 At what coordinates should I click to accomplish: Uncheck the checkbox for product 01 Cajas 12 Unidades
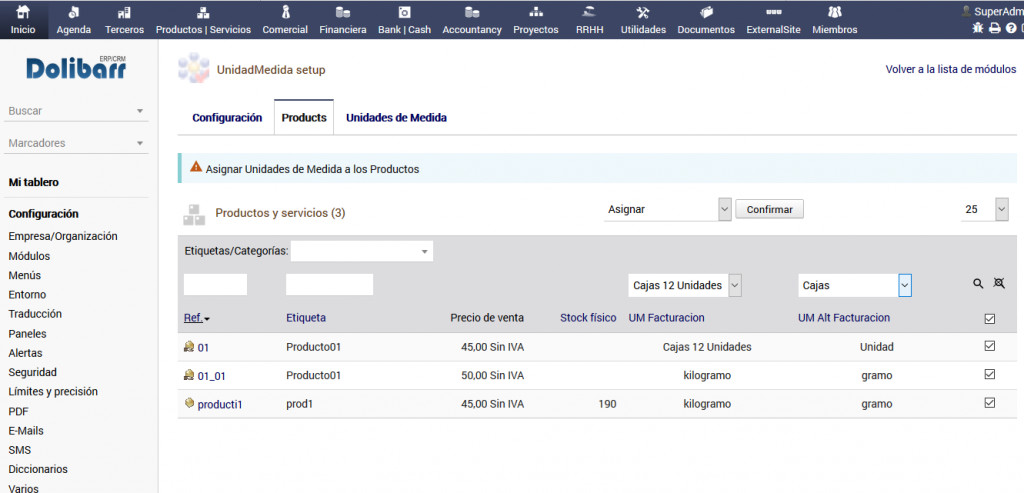(x=989, y=346)
